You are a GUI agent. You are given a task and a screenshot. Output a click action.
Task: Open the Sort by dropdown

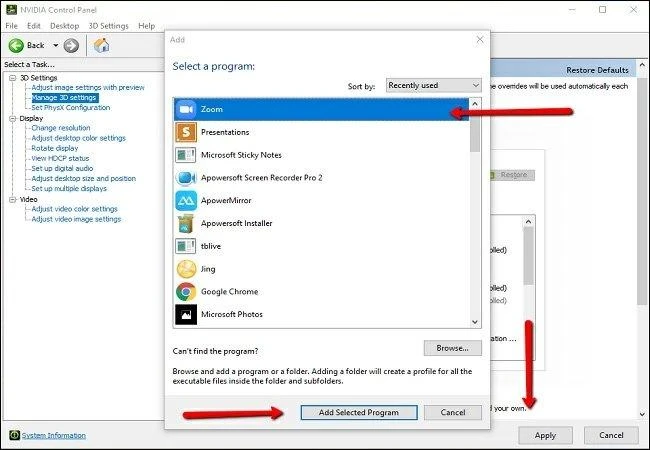[x=433, y=86]
